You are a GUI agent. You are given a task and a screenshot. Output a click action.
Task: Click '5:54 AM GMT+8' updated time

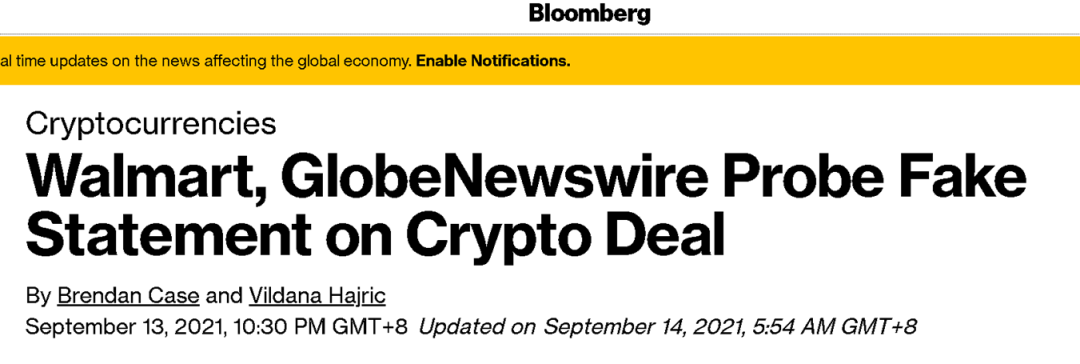pyautogui.click(x=833, y=327)
